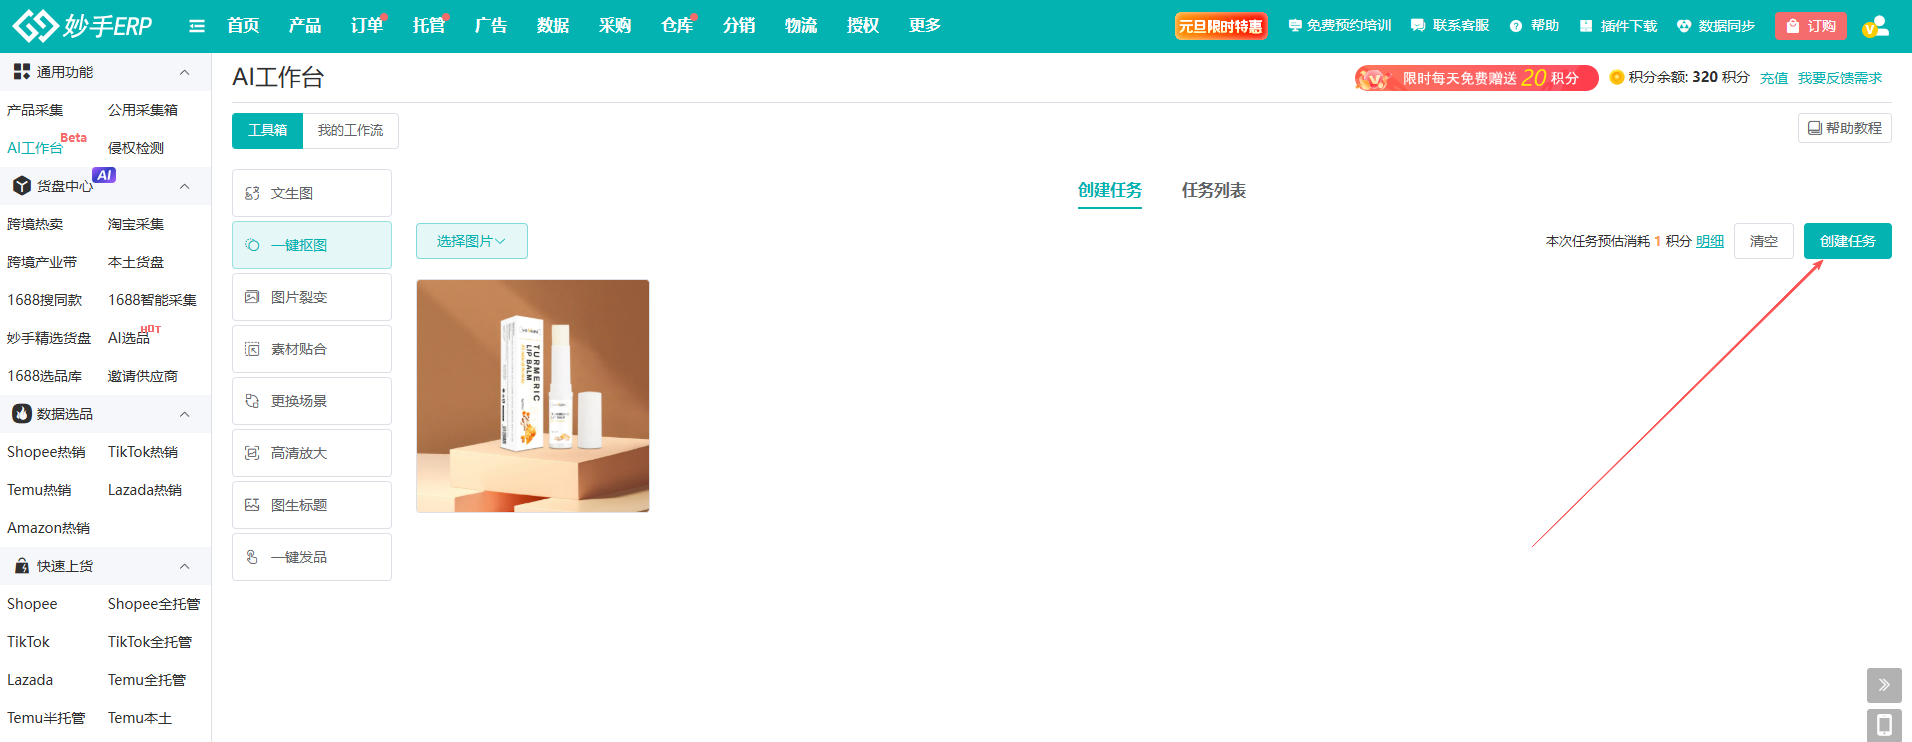Select the turmeric lip balm image thumbnail

533,396
